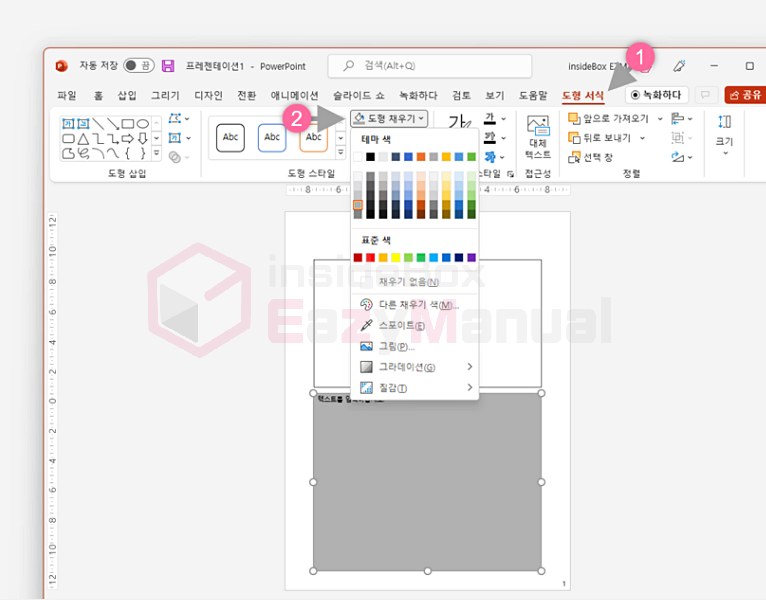Click the comments speech bubble icon
The image size is (766, 600).
point(705,95)
